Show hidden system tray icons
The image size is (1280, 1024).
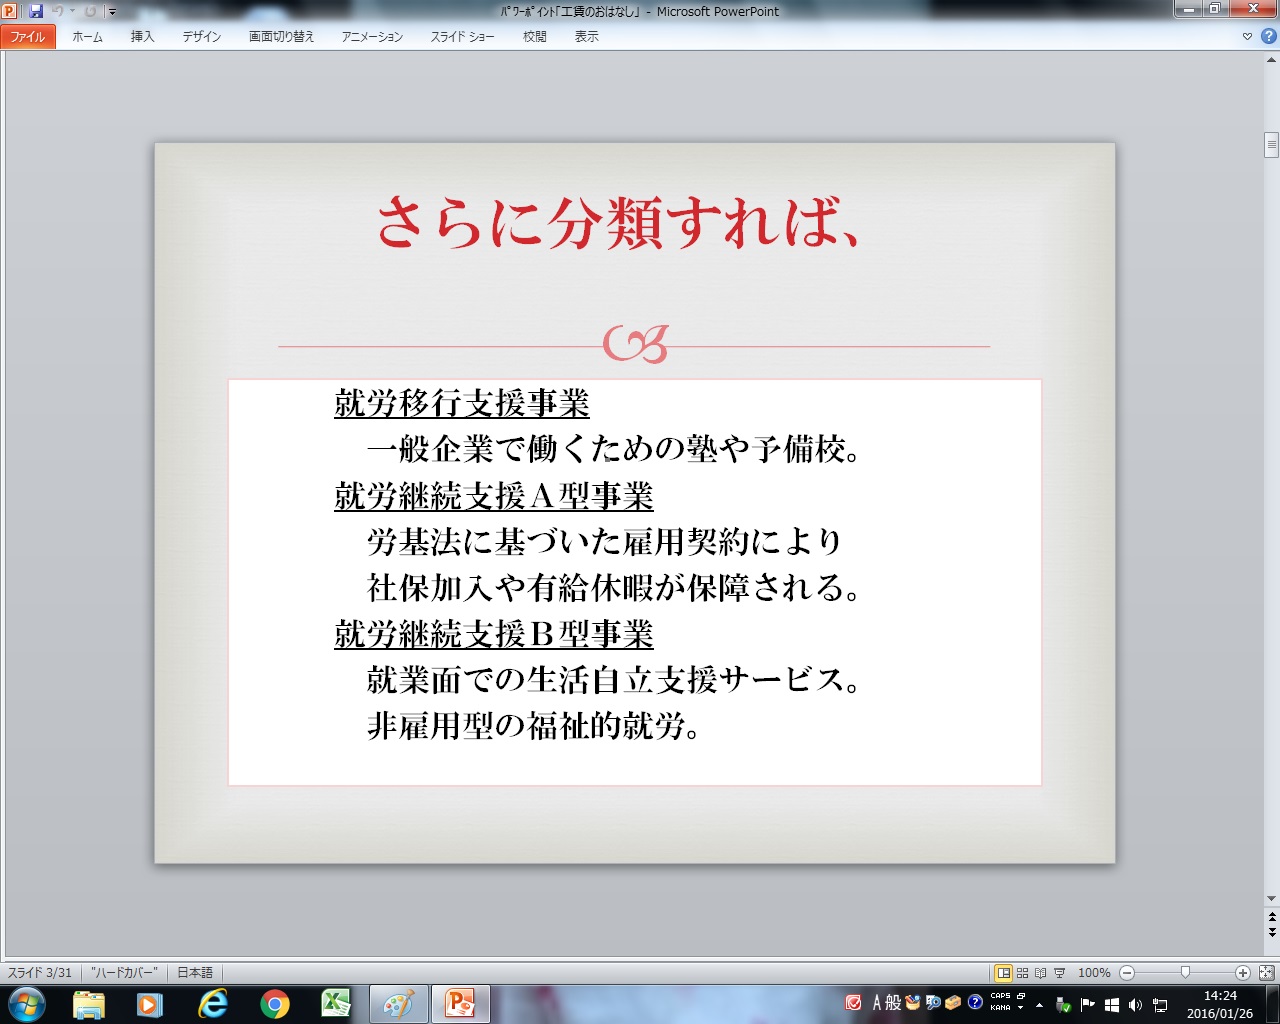tap(1039, 1005)
